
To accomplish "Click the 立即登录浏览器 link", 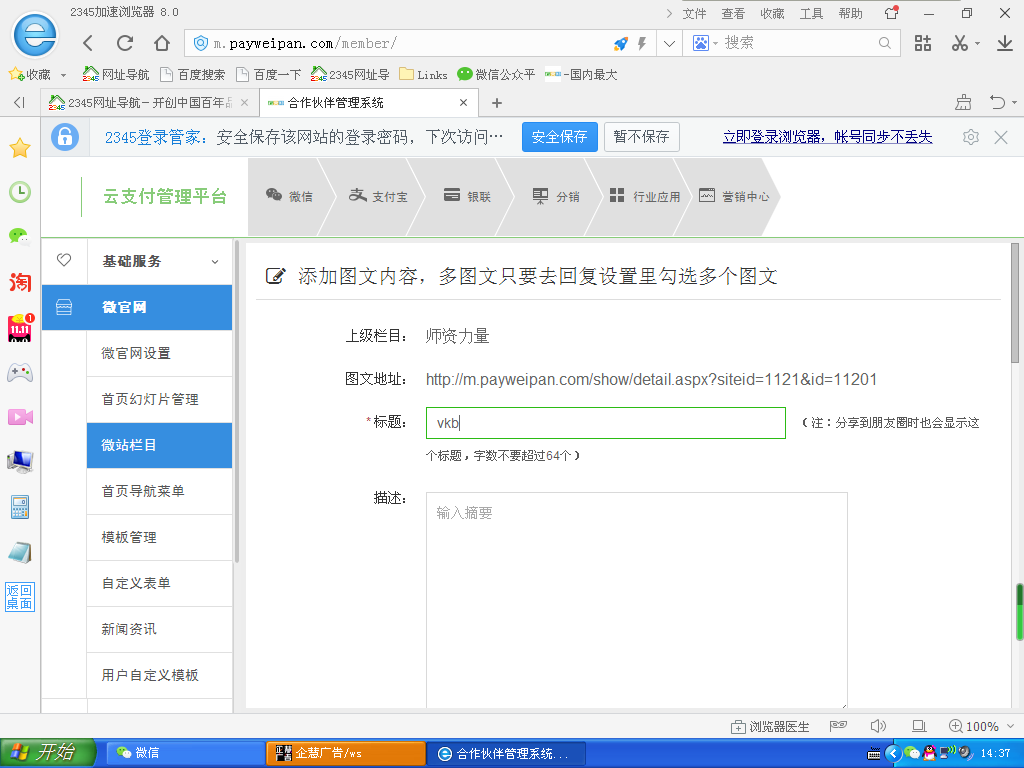I will point(827,137).
